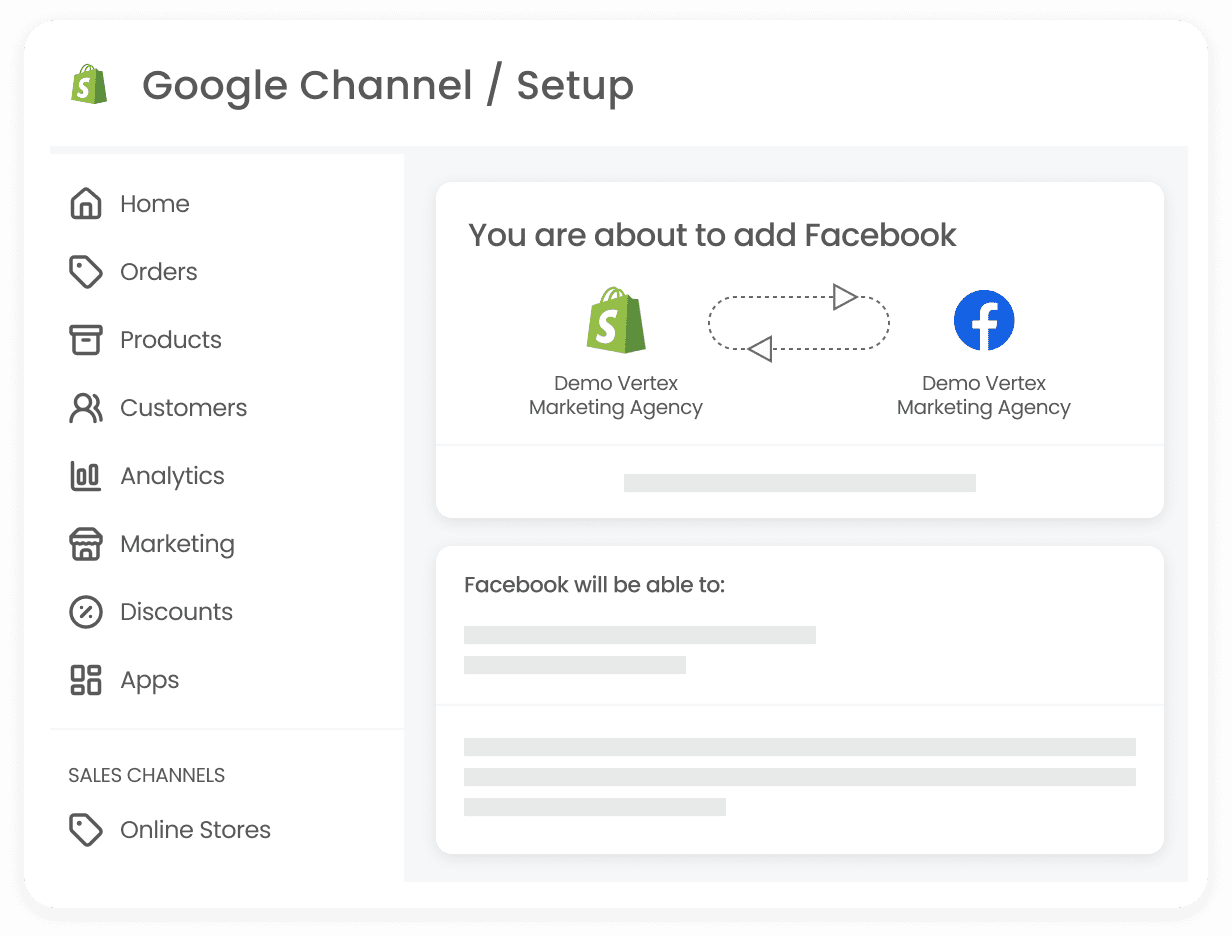Screen dimensions: 1232x936
Task: Open Home in the sidebar
Action: coord(154,204)
